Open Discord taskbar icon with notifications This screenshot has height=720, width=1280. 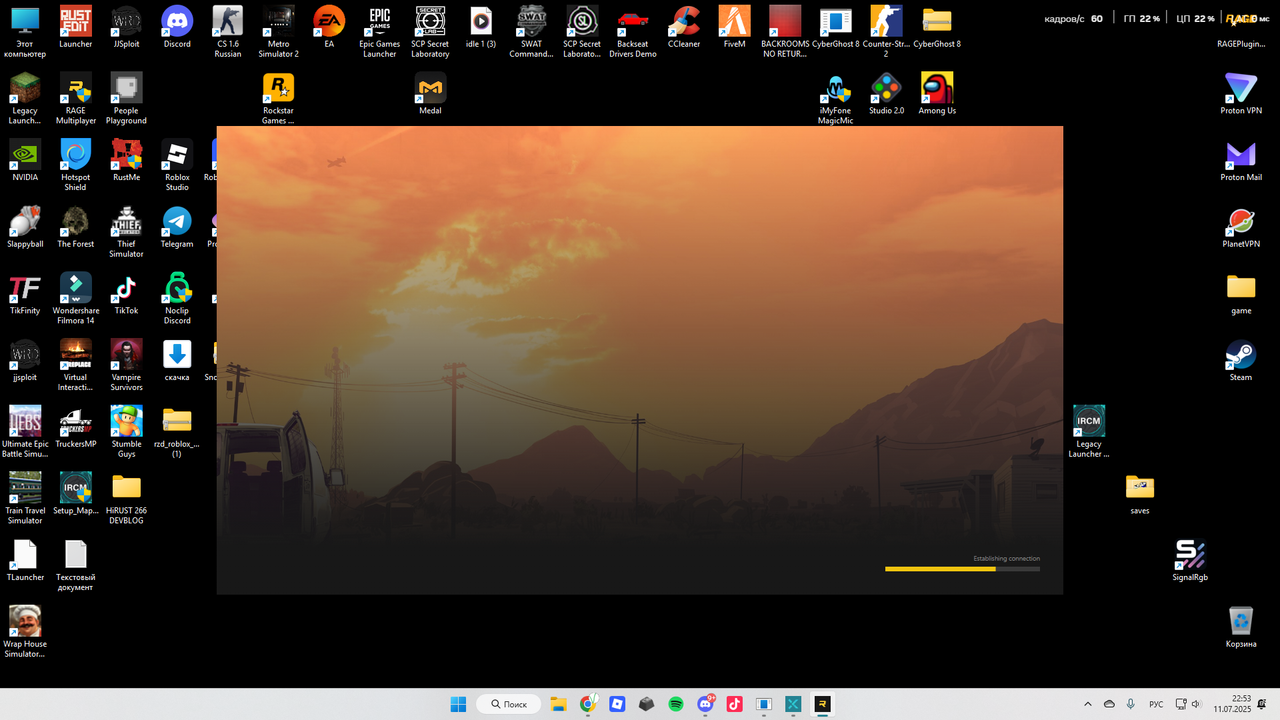click(706, 704)
